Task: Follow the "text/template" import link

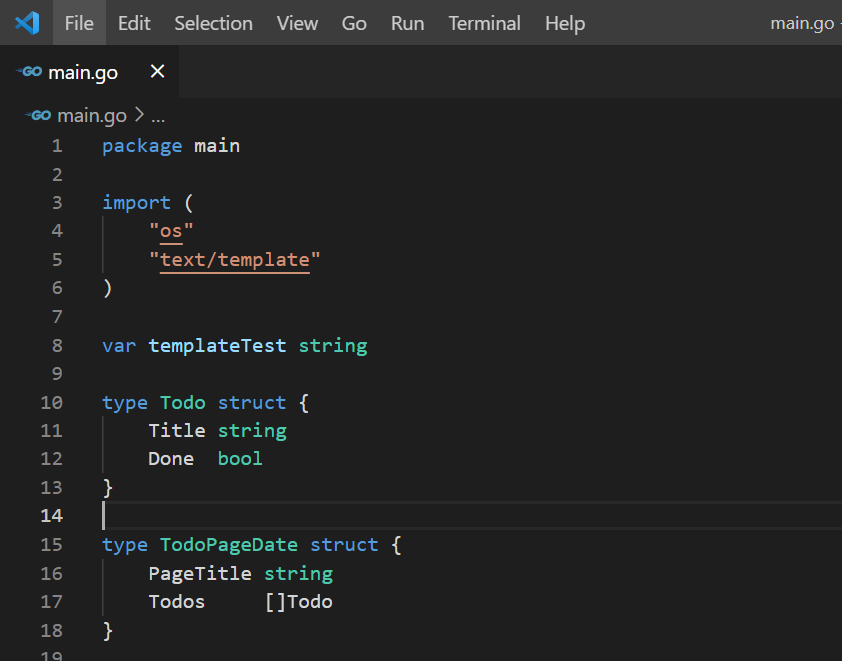Action: pos(235,260)
